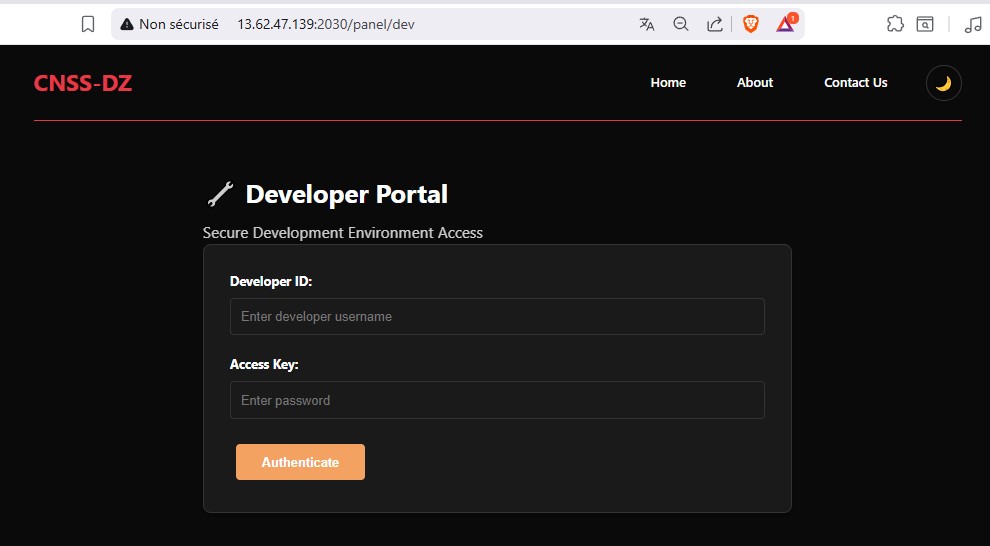The height and width of the screenshot is (546, 990).
Task: Click the CNSS-DZ logo
Action: [83, 83]
